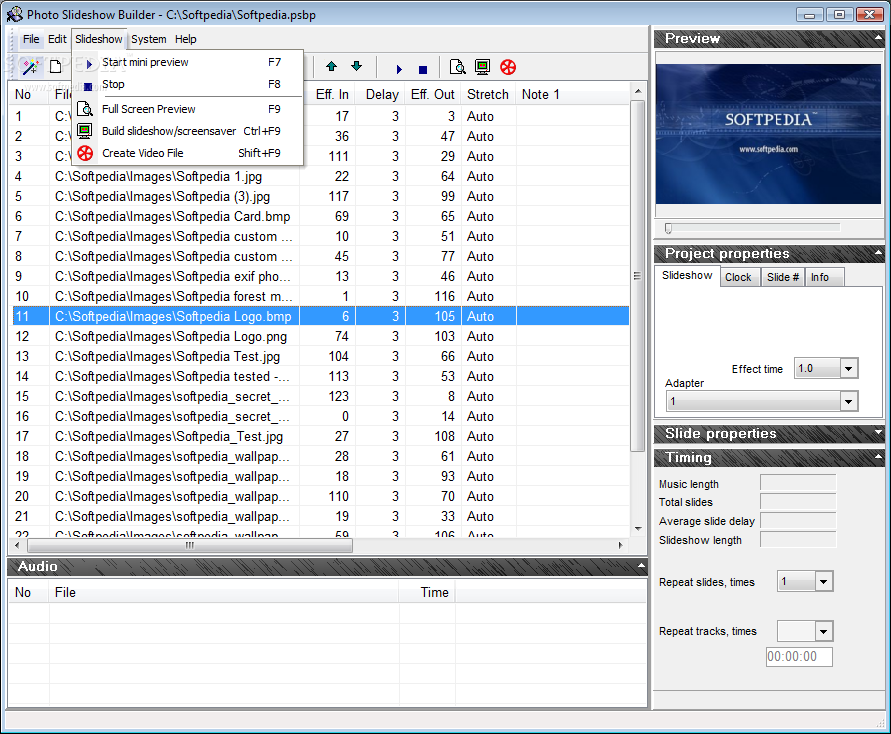Screen dimensions: 891x734
Task: Choose Create Video File menu entry
Action: pyautogui.click(x=188, y=153)
